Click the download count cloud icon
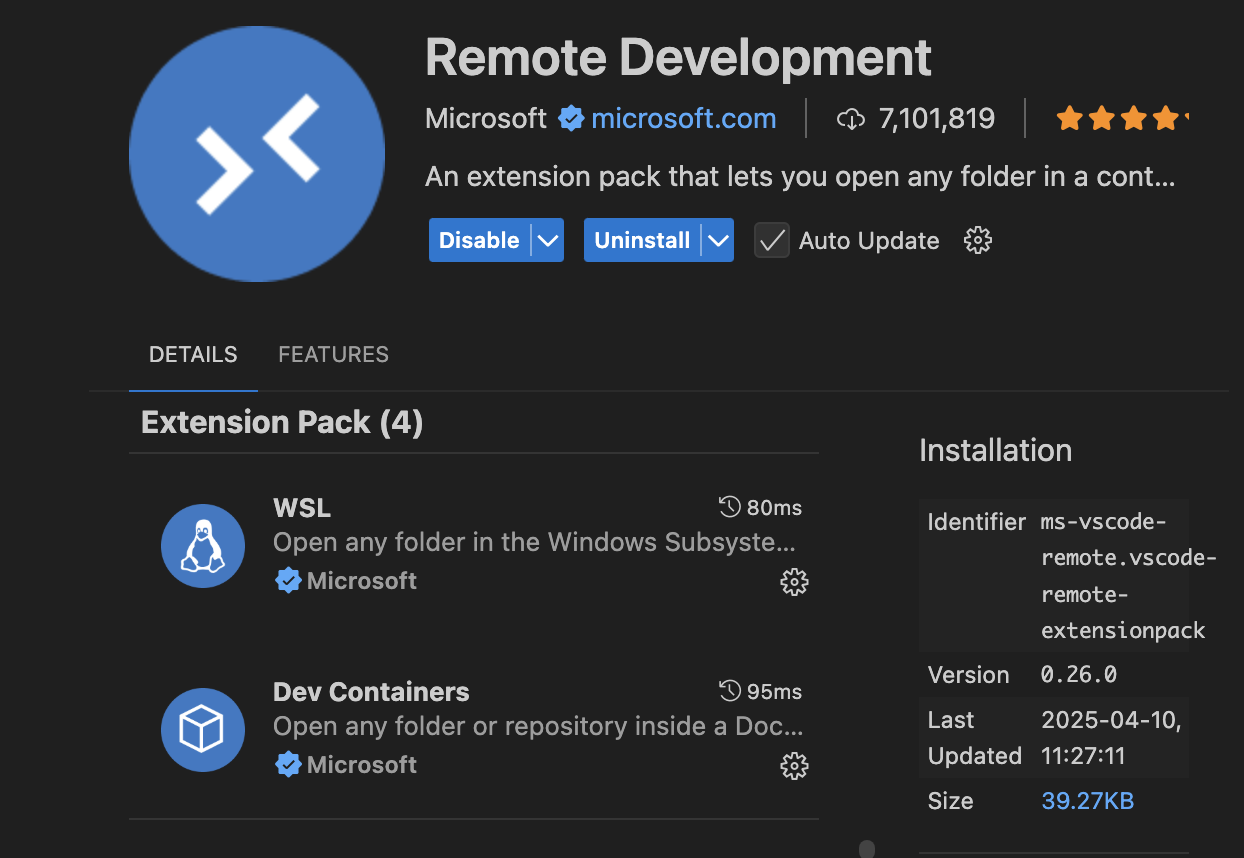This screenshot has width=1244, height=858. pos(850,120)
